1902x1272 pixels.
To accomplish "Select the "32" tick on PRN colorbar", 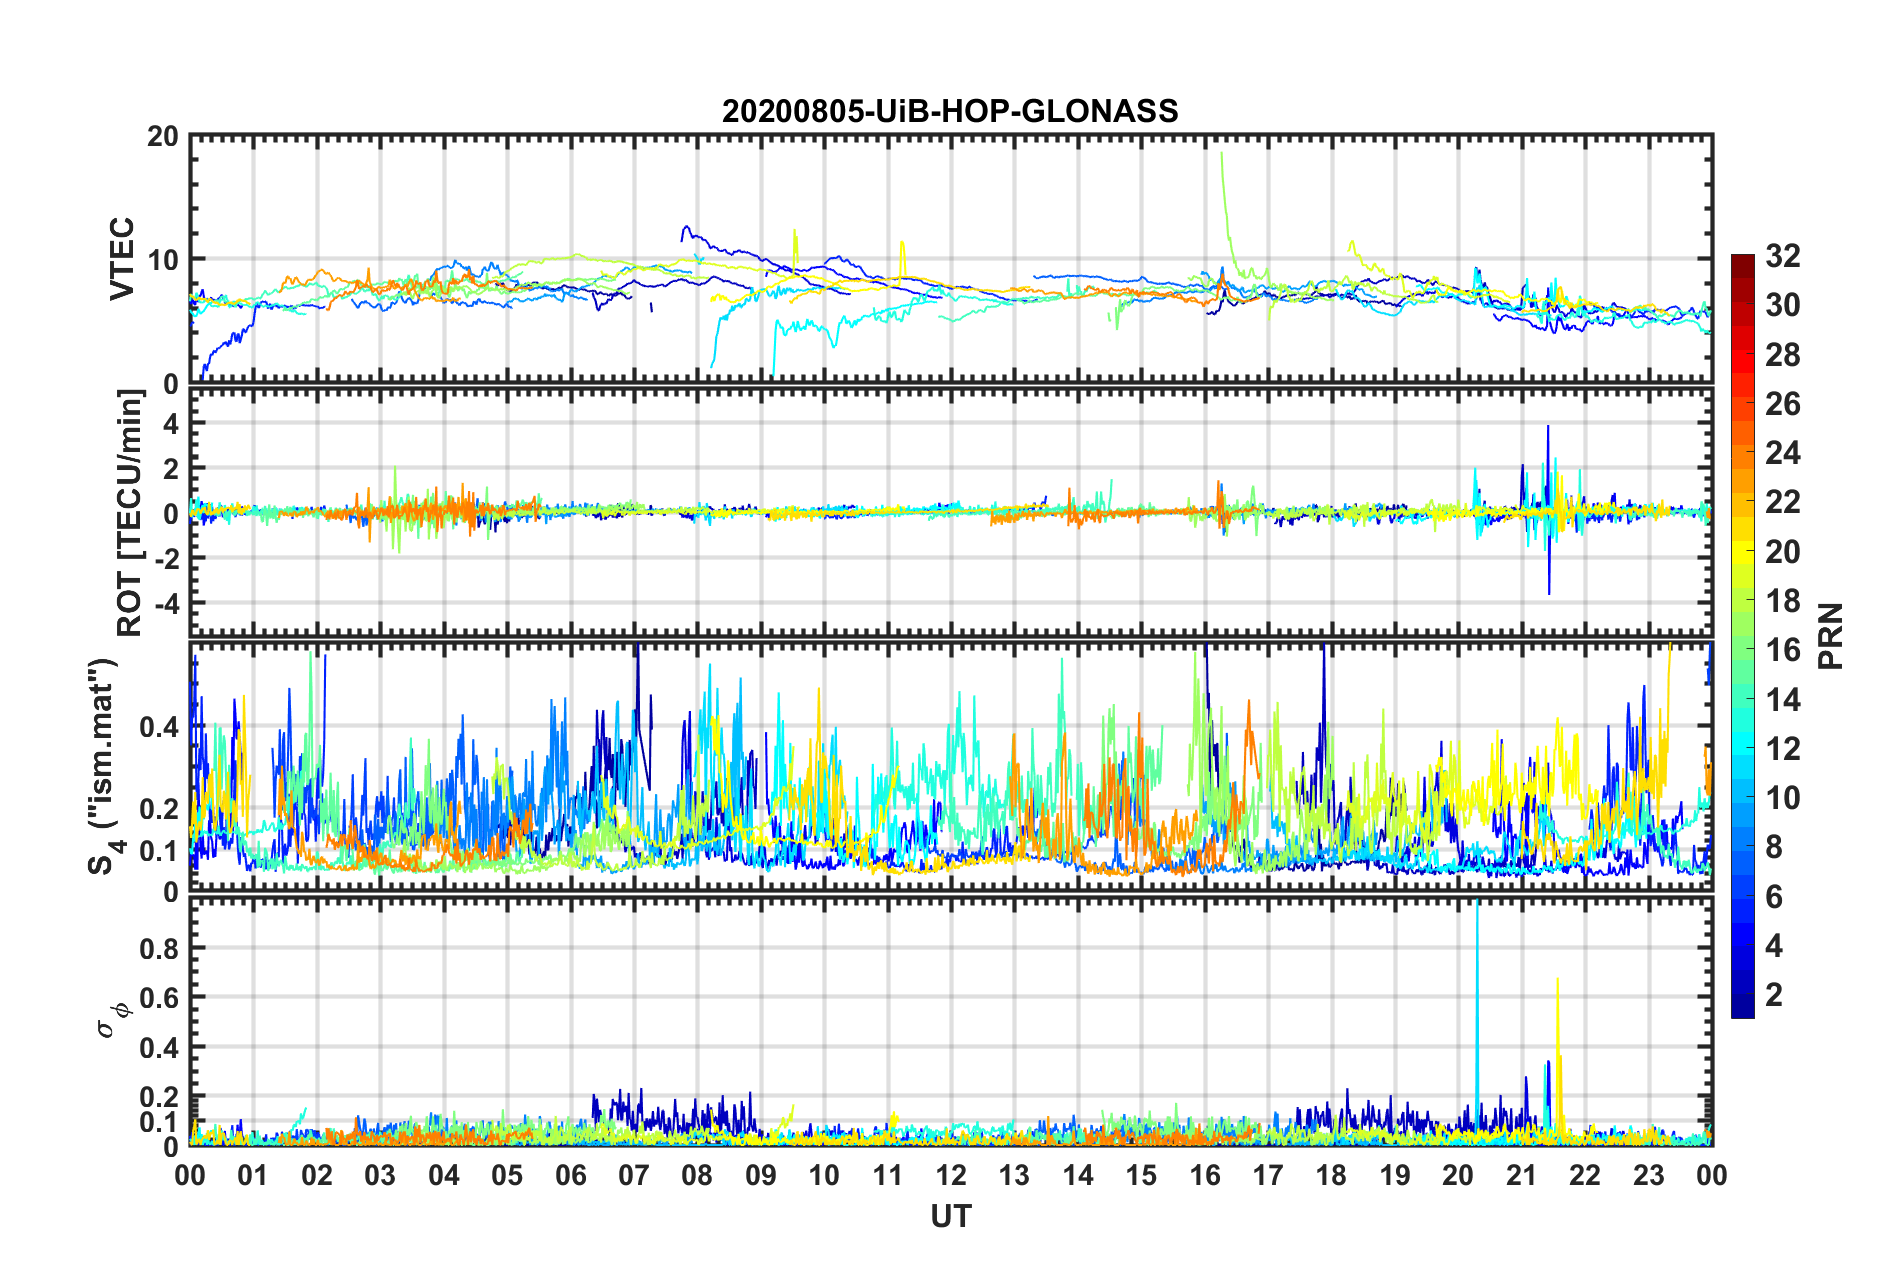I will pyautogui.click(x=1783, y=256).
